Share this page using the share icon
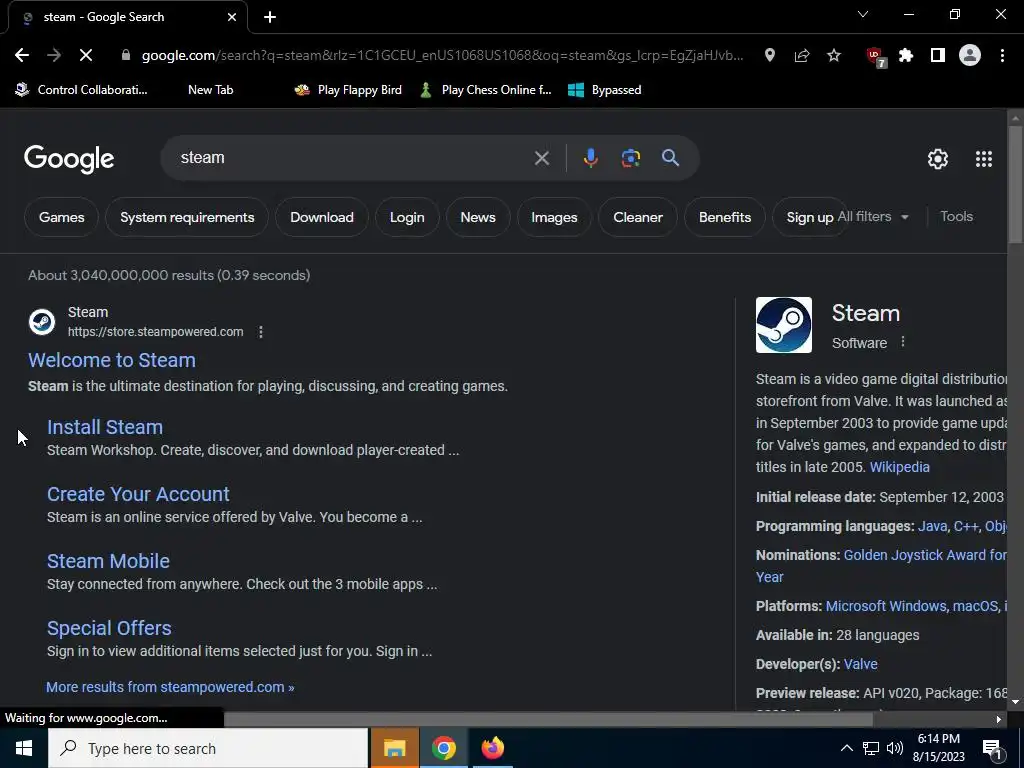 [802, 56]
